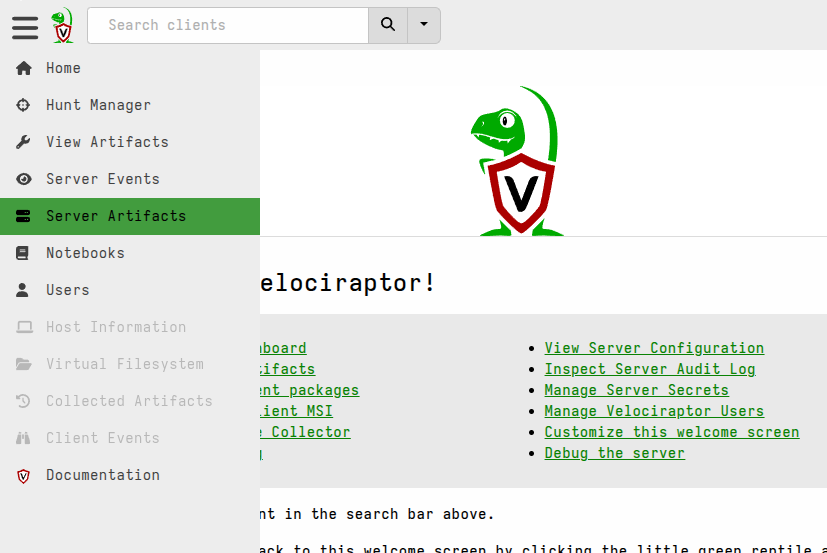Click the Velociraptor logo in top bar

(x=63, y=26)
